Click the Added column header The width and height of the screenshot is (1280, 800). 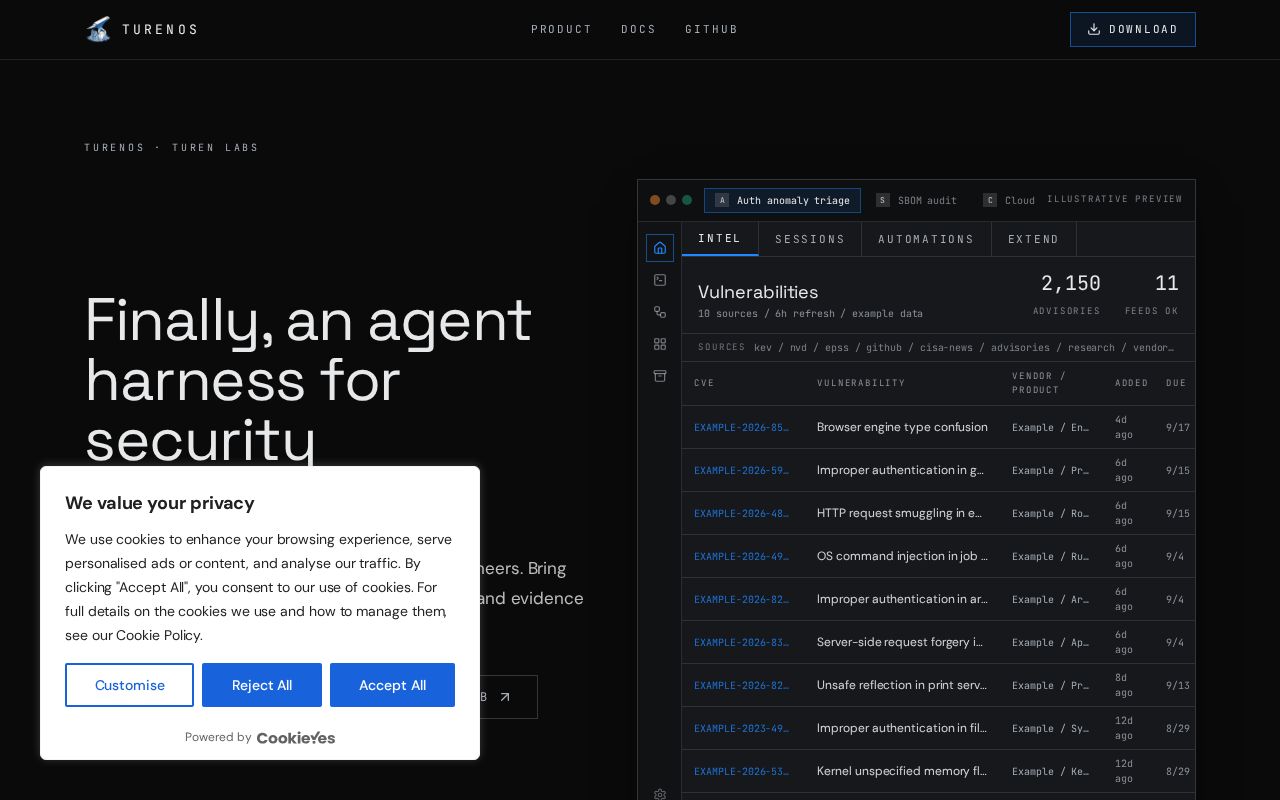(x=1132, y=383)
